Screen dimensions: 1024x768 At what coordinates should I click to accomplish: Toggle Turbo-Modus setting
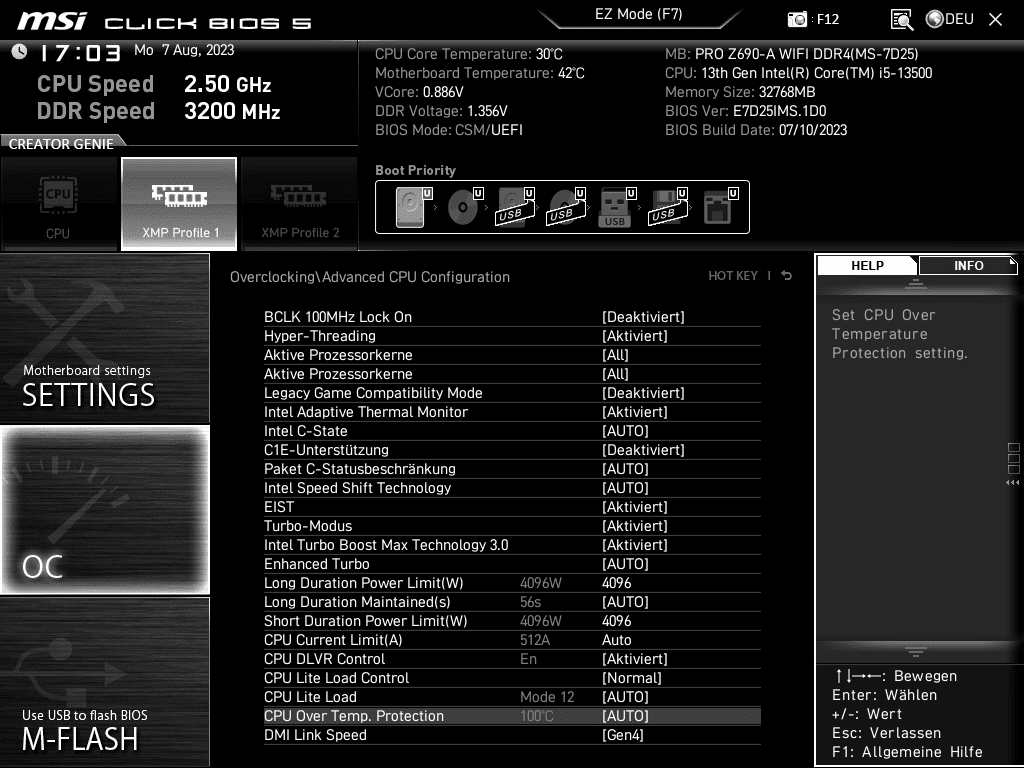point(512,526)
